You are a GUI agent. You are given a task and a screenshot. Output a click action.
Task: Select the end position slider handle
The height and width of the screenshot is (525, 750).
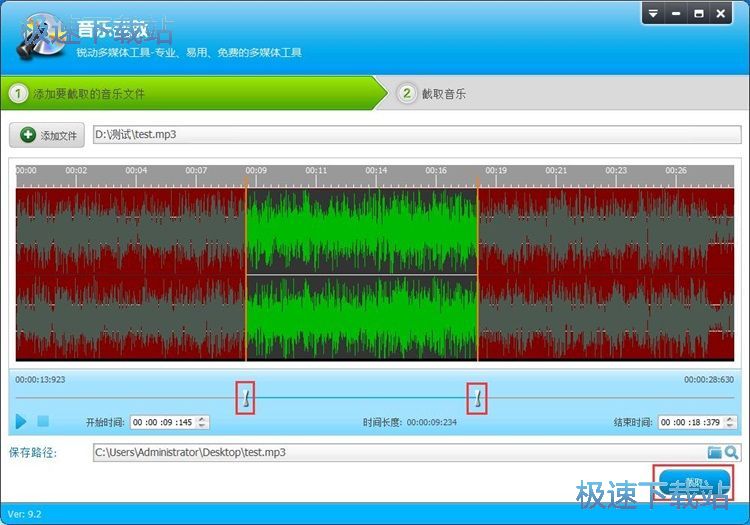pos(478,398)
